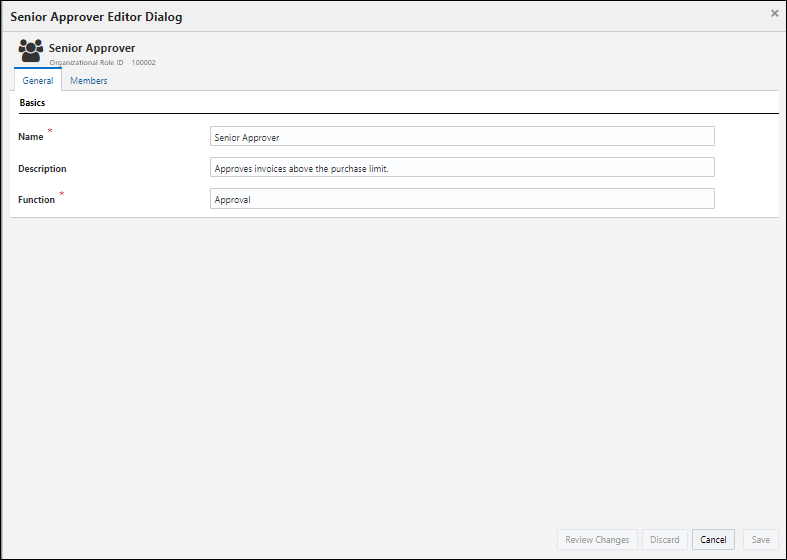Viewport: 787px width, 560px height.
Task: Click the Save button
Action: (x=760, y=539)
